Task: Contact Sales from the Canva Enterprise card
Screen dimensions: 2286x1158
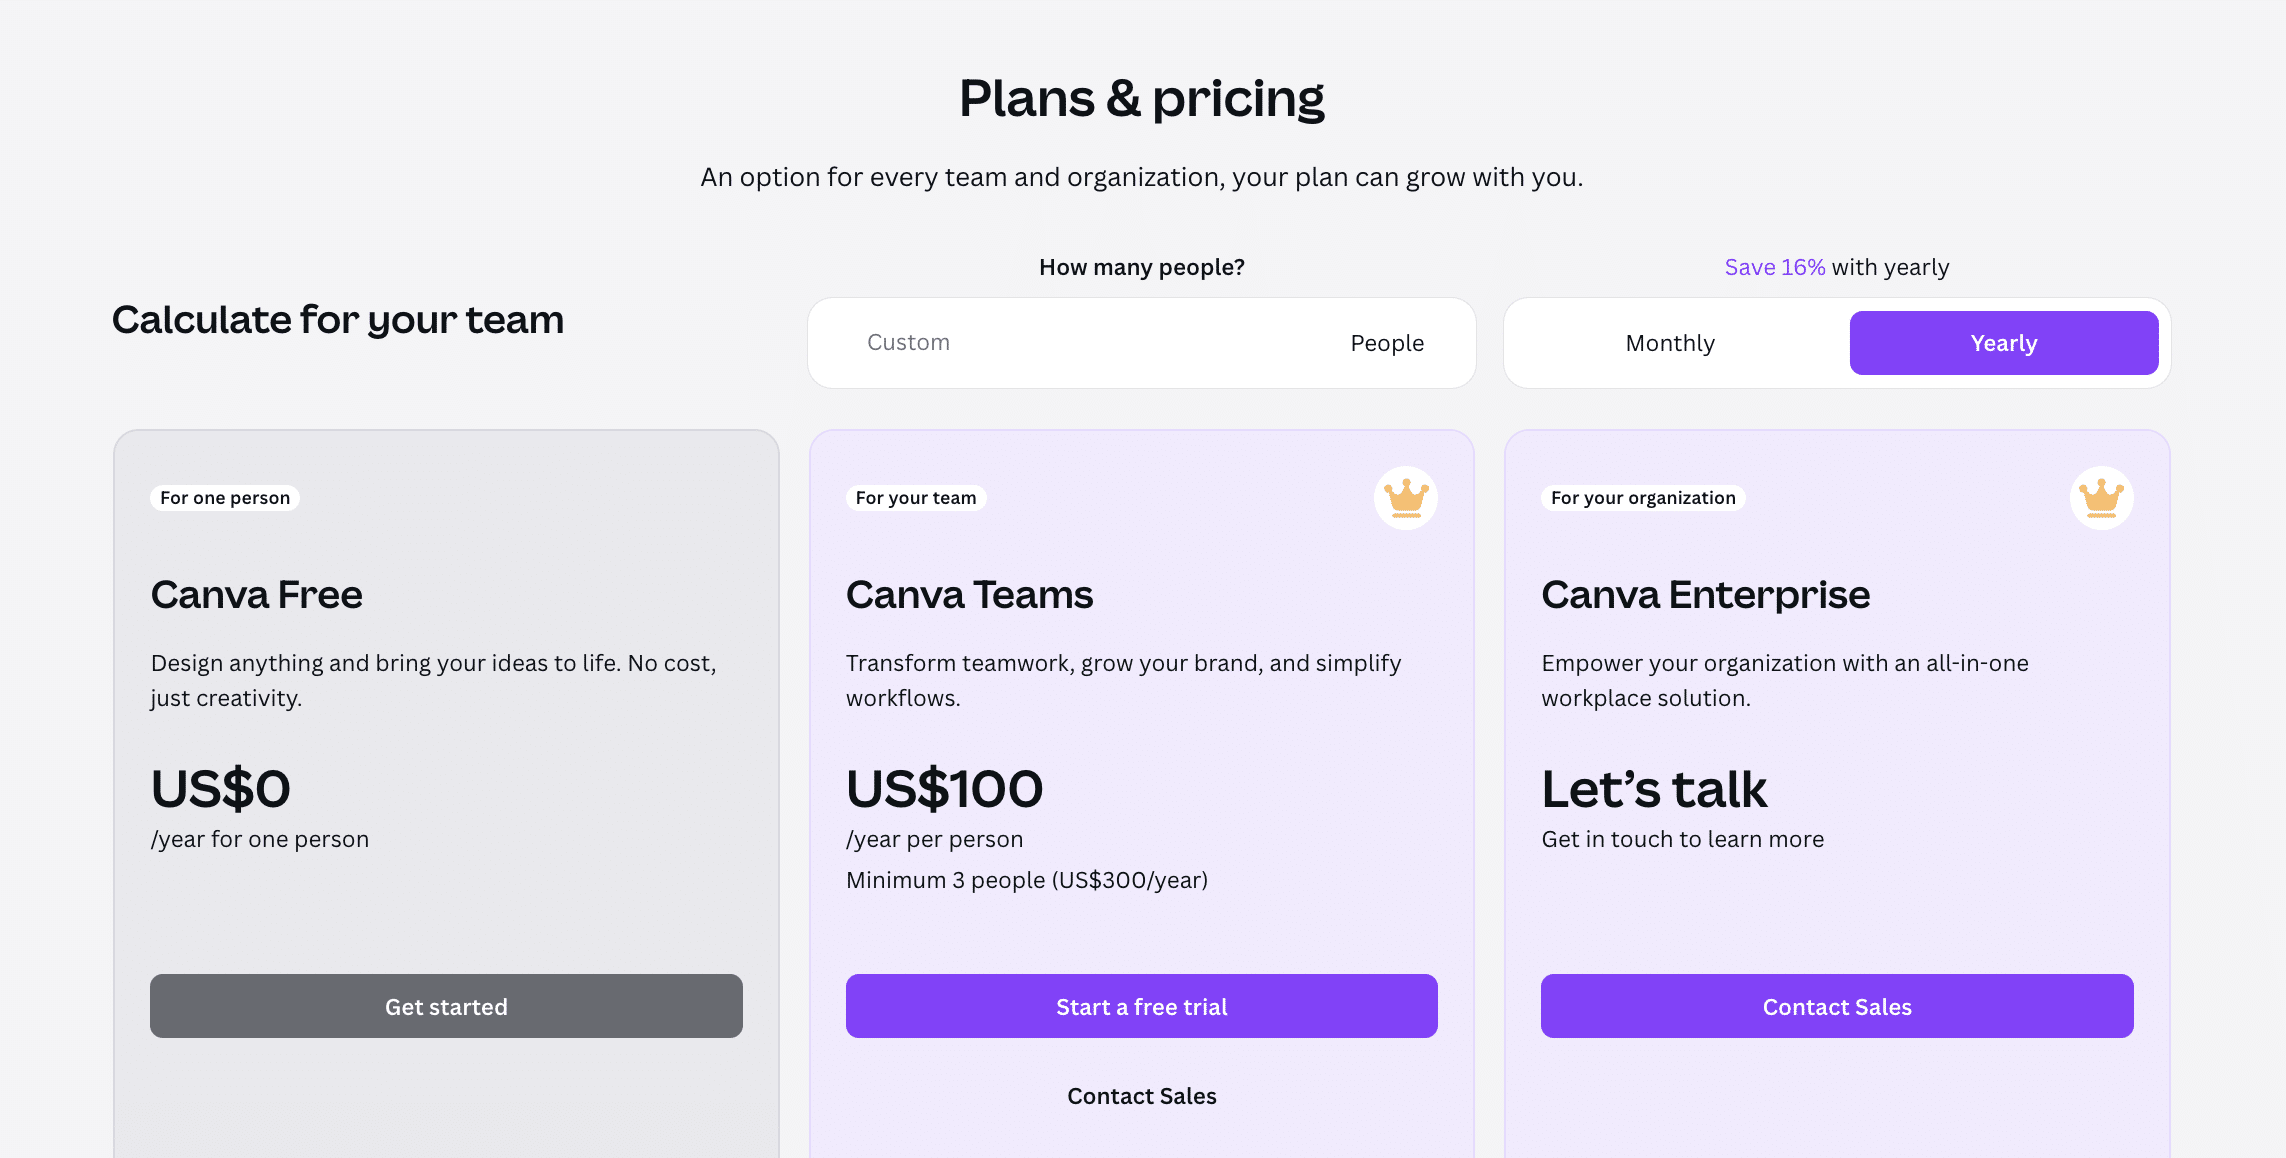Action: coord(1837,1006)
